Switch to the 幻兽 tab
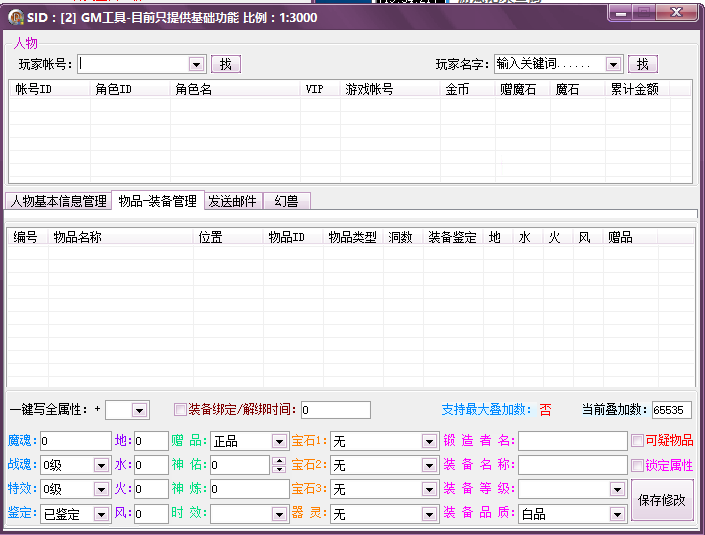Screen dimensions: 705x535 286,201
